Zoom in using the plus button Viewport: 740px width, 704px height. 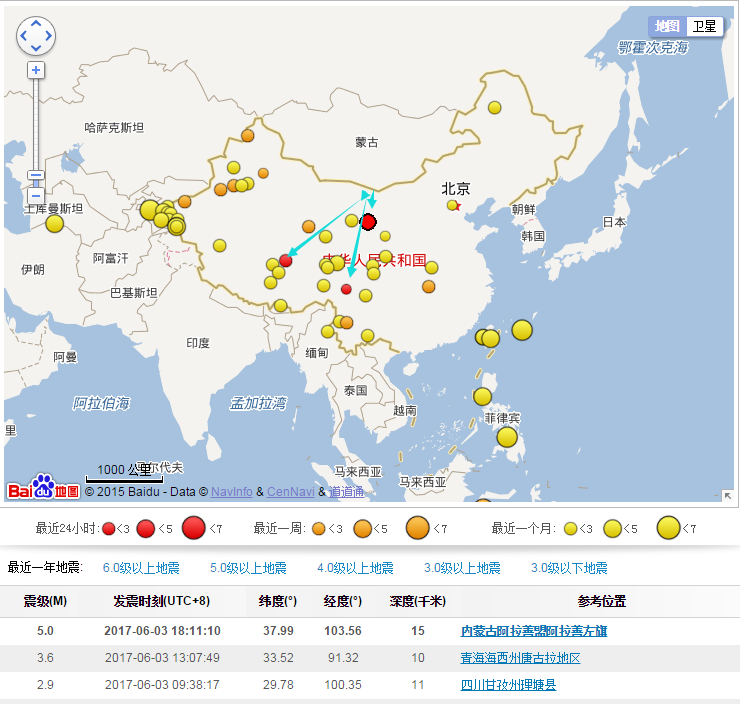36,70
